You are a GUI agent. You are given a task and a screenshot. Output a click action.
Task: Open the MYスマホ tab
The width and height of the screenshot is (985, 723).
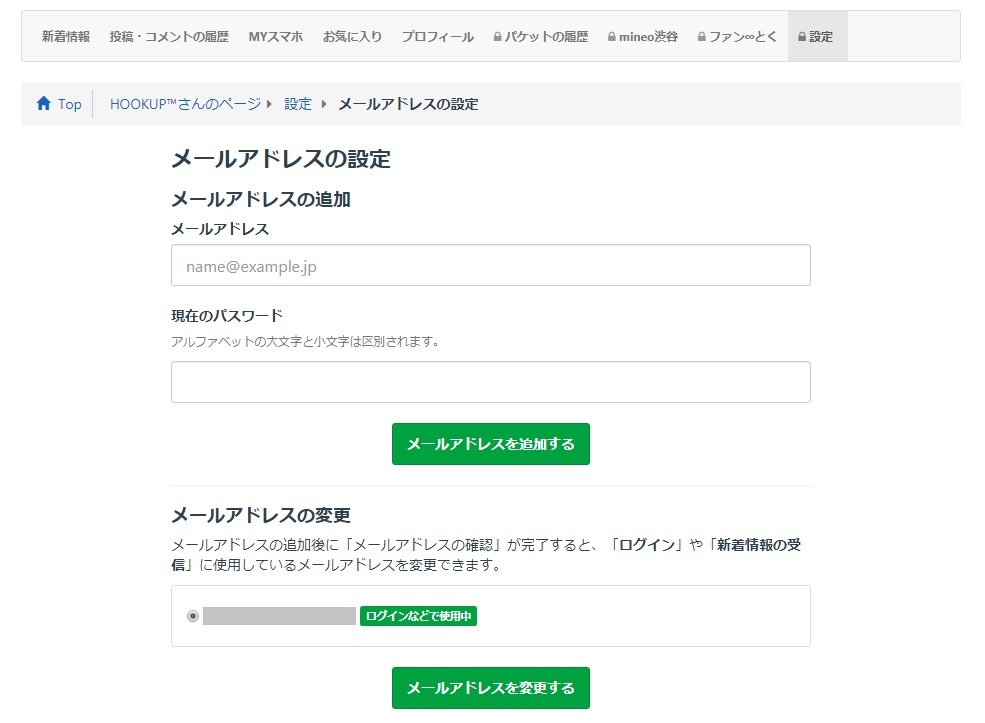[x=275, y=37]
